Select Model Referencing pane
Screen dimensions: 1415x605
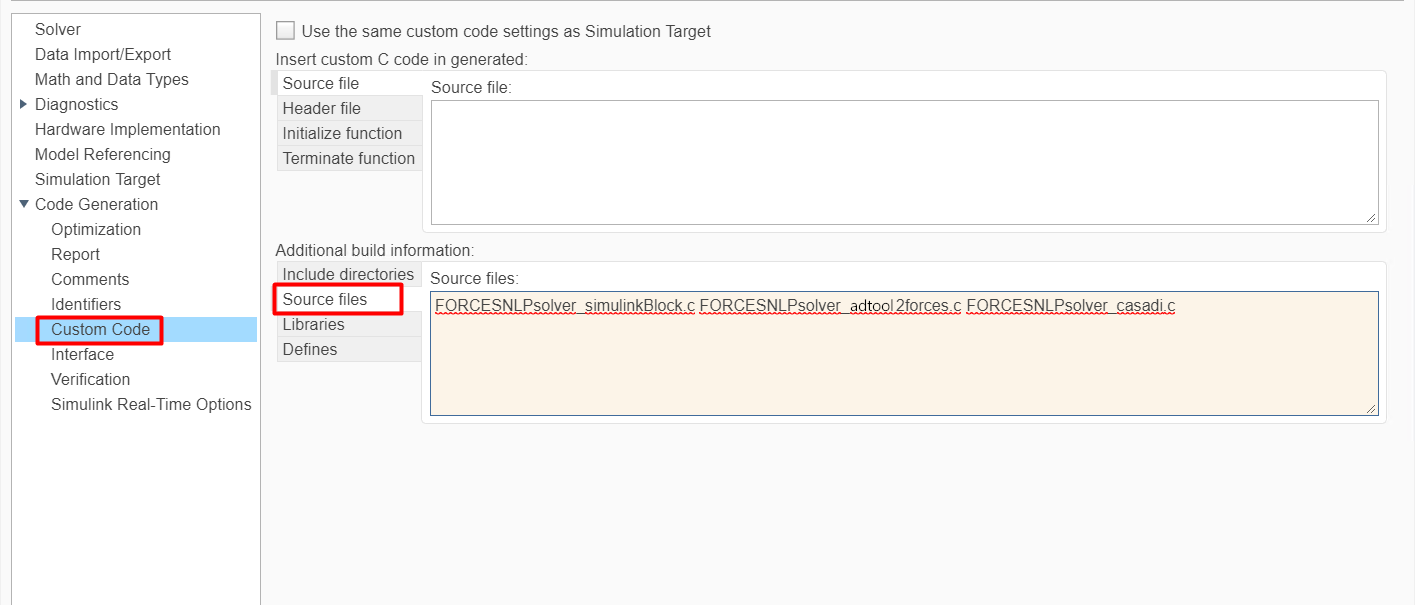click(x=102, y=154)
